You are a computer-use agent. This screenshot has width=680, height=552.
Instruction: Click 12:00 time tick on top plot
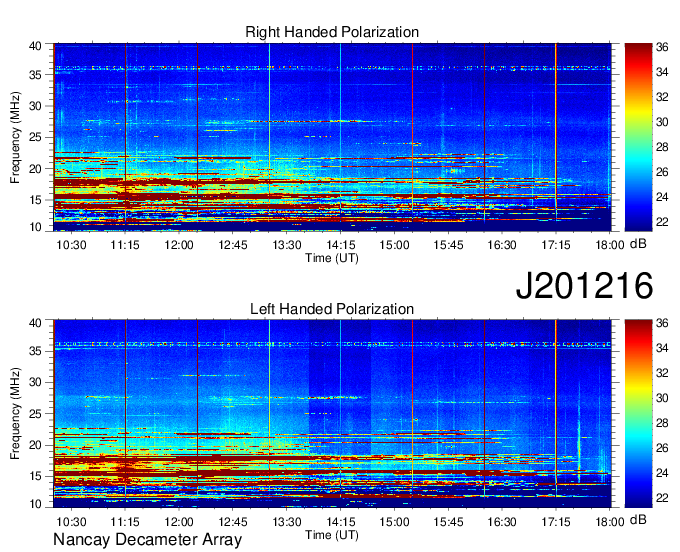click(x=179, y=245)
